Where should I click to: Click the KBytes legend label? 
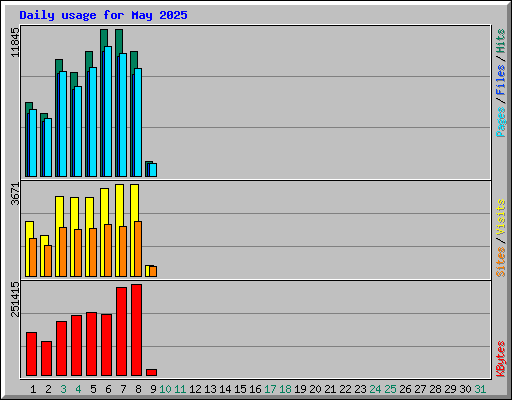[x=501, y=359]
